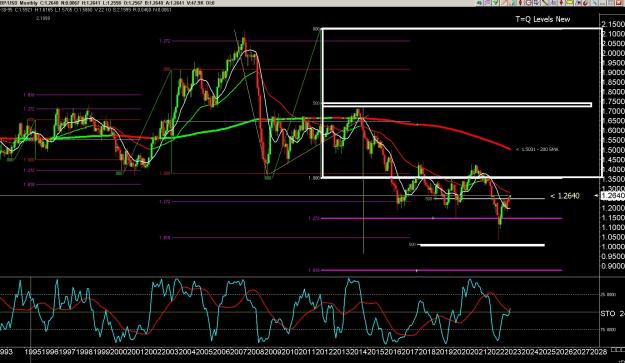
Task: Click the 1.7500 price axis label
Action: [614, 102]
